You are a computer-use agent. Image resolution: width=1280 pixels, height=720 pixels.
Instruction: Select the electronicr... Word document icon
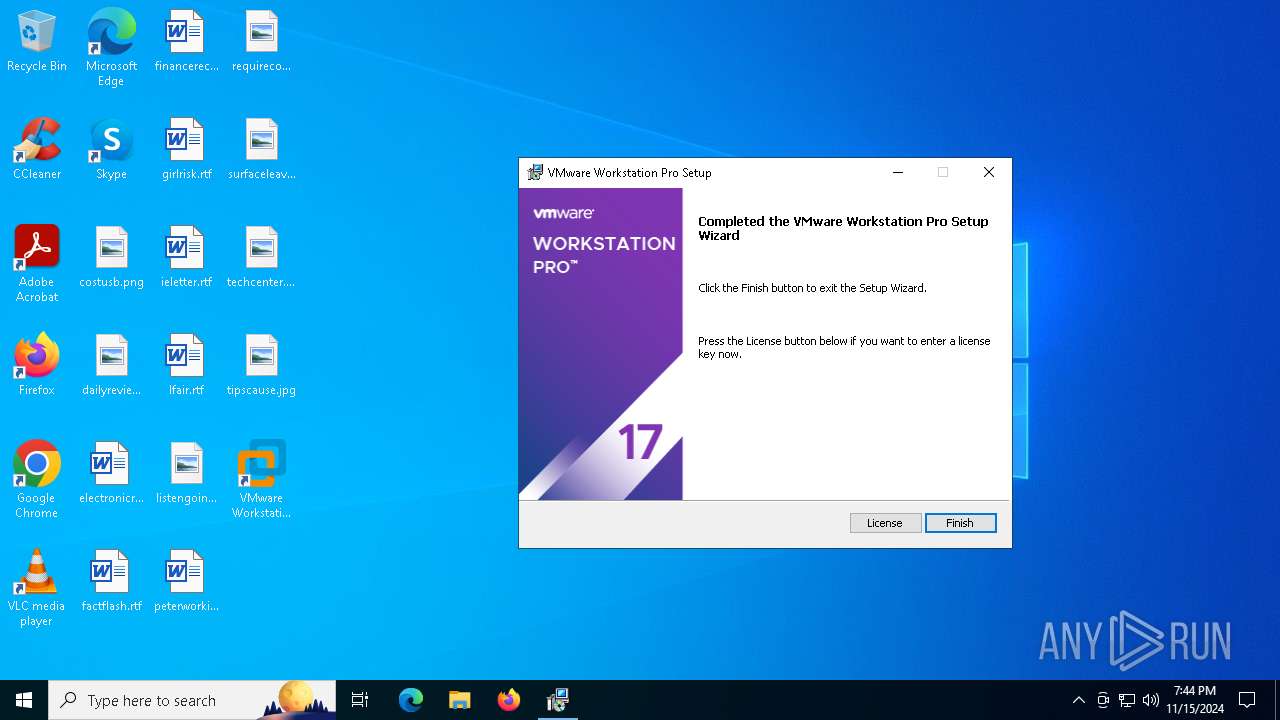pyautogui.click(x=111, y=474)
